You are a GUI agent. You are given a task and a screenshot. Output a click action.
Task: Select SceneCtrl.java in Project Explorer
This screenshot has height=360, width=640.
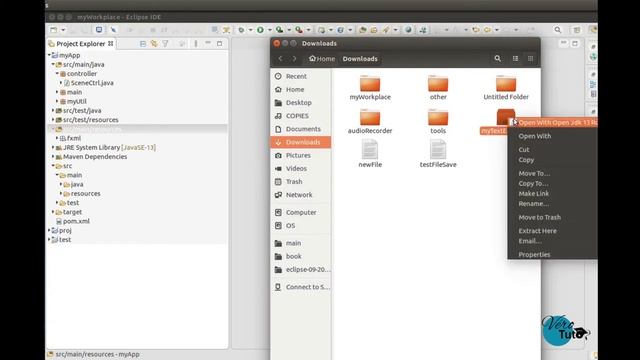pyautogui.click(x=92, y=83)
